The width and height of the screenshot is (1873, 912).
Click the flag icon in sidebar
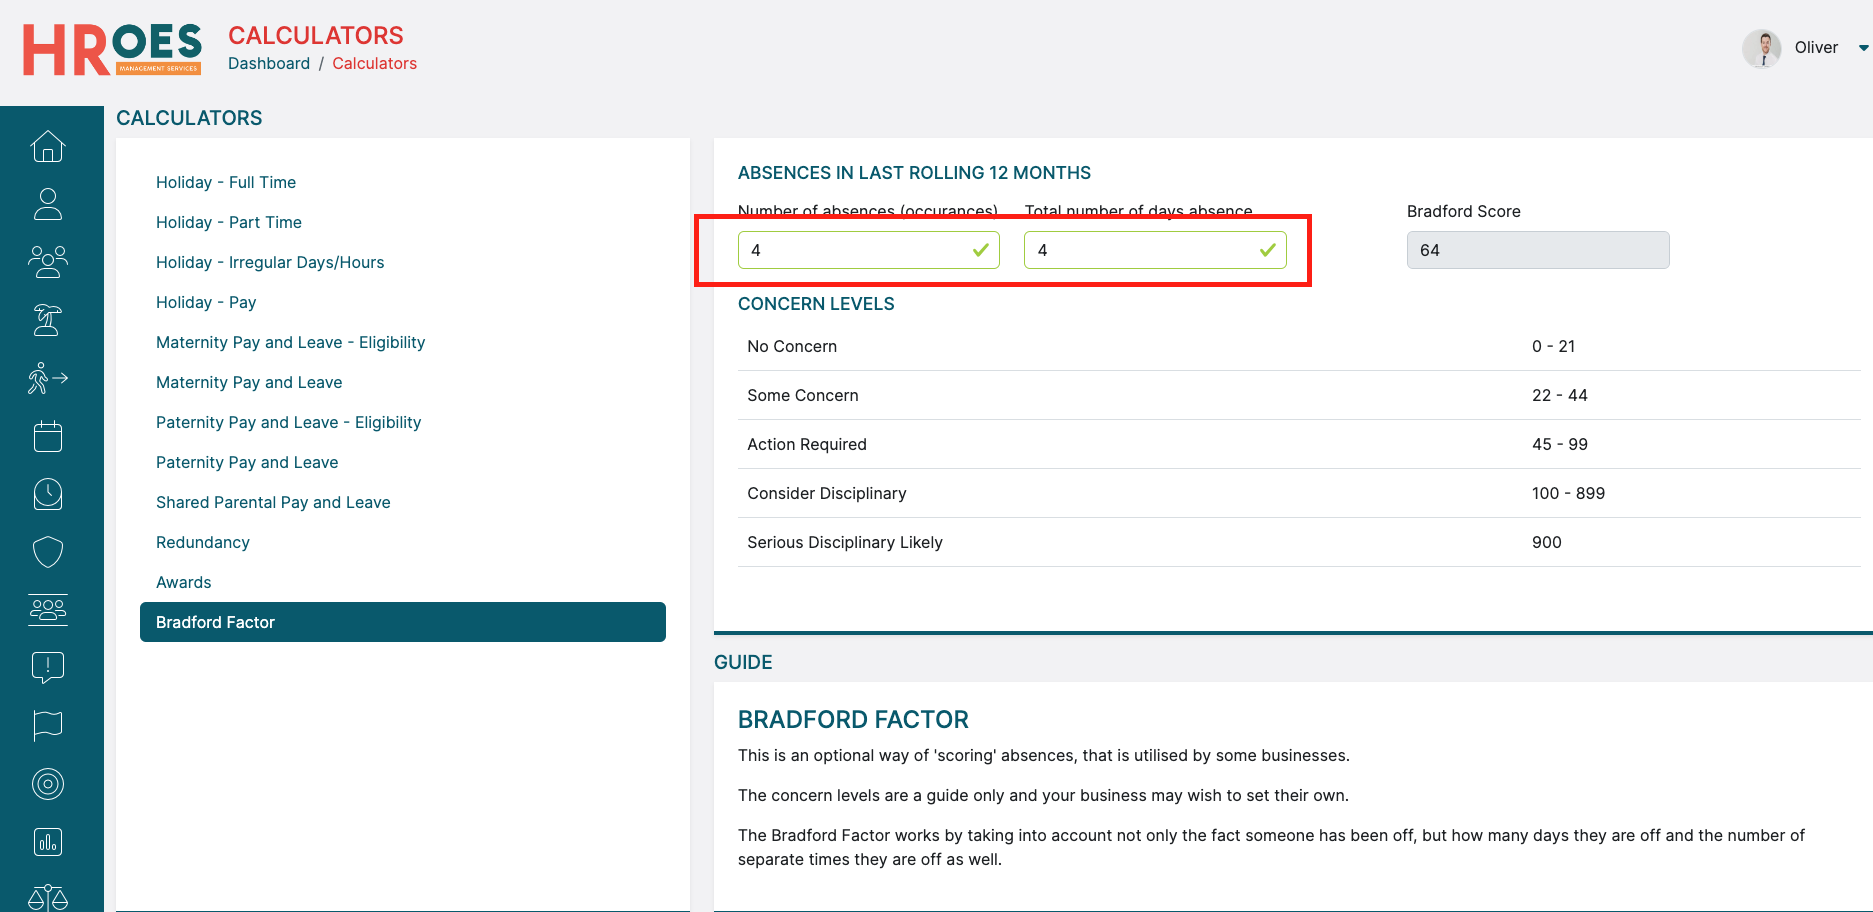point(48,726)
